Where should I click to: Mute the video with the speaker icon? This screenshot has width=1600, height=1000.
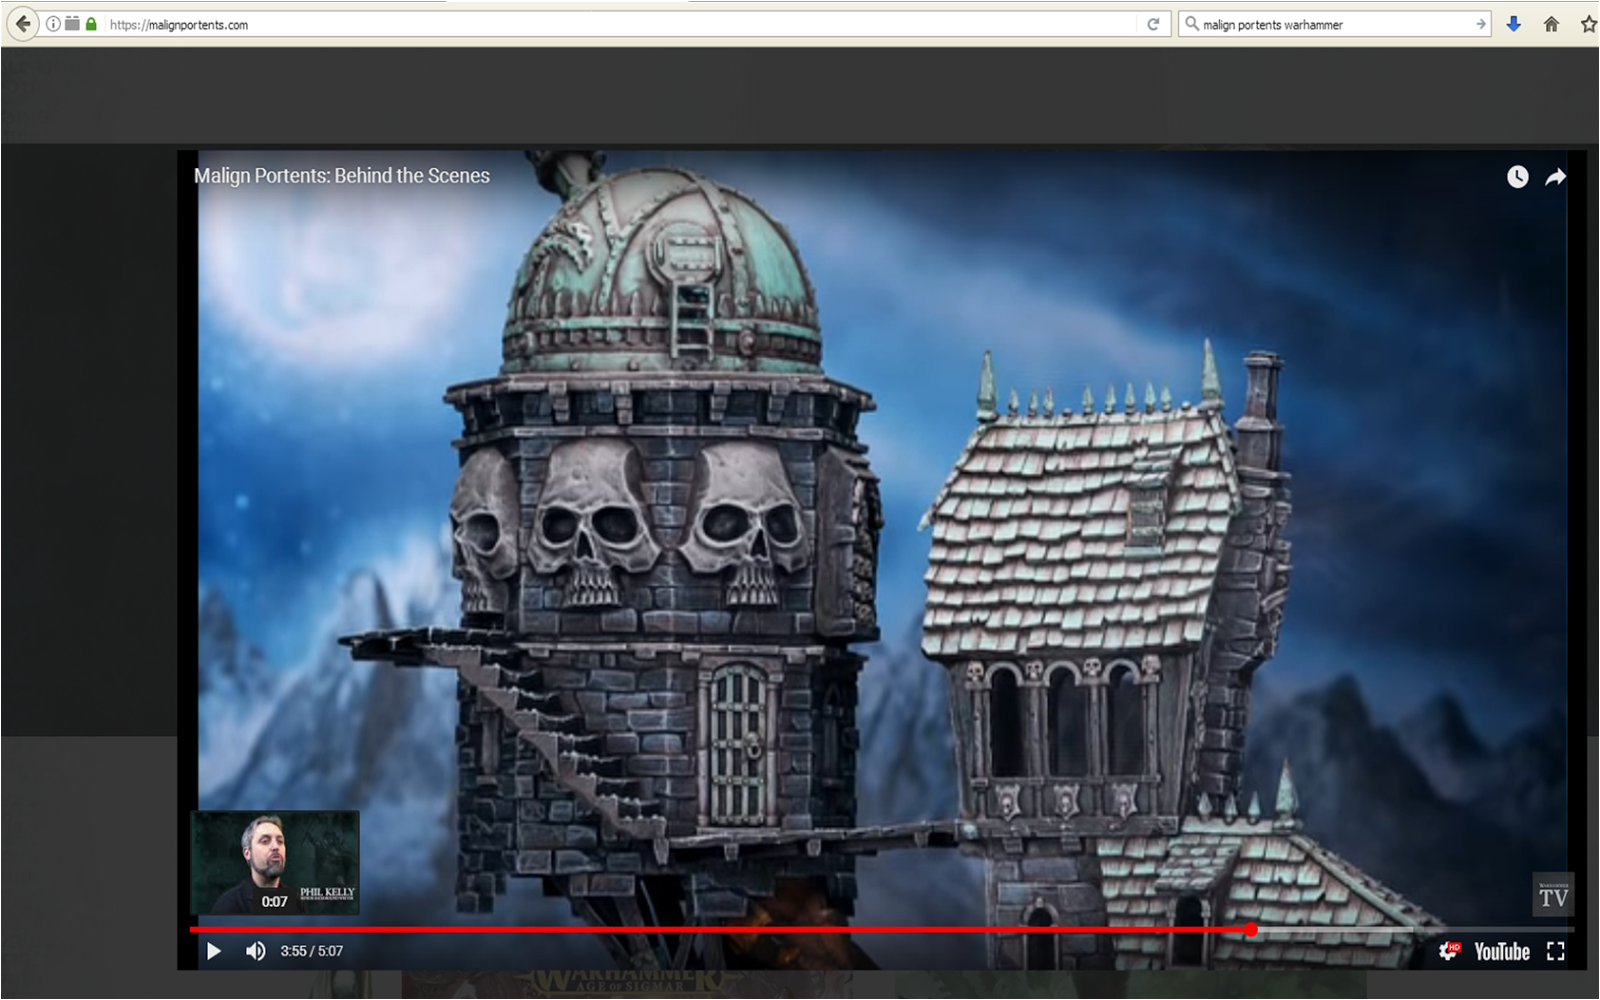[255, 951]
